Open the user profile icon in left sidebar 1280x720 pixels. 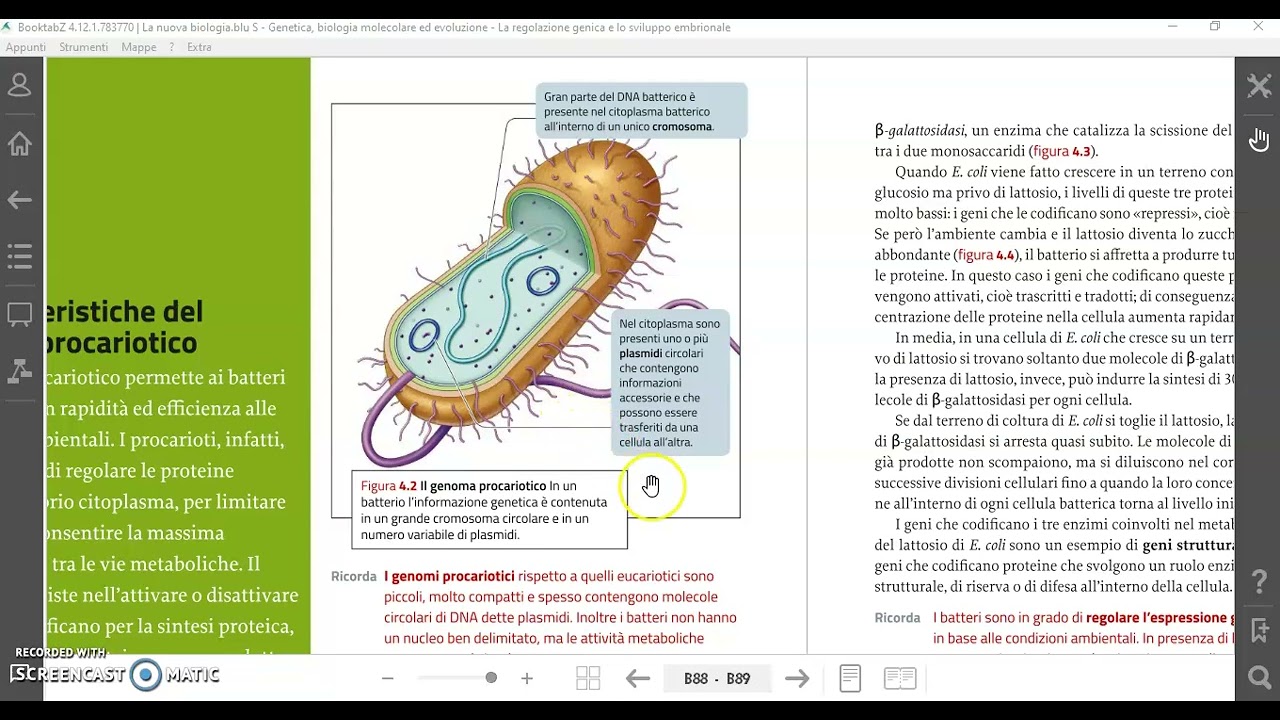20,85
